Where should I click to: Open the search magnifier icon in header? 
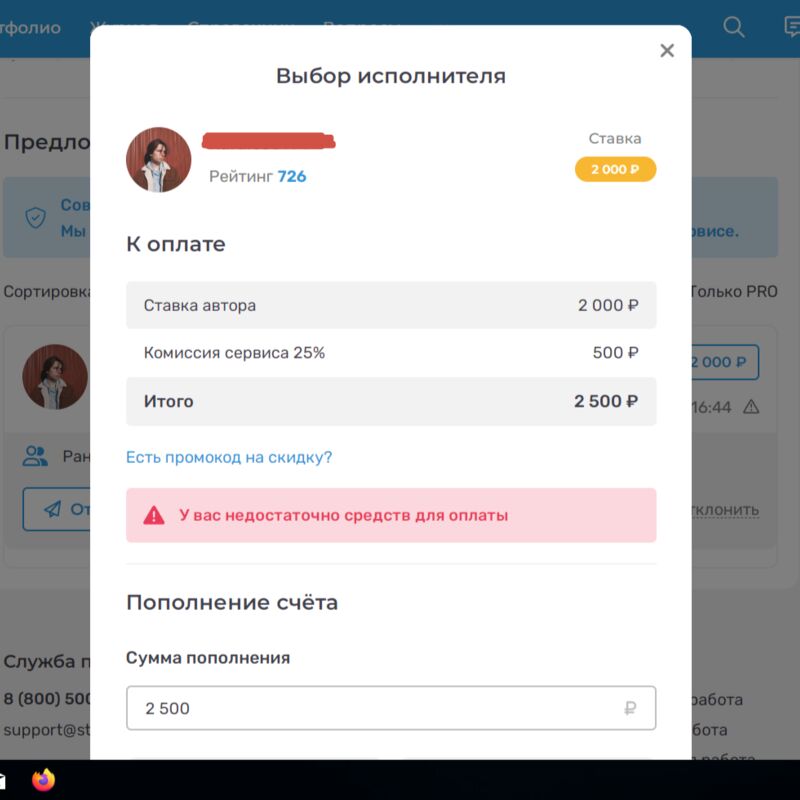coord(734,27)
